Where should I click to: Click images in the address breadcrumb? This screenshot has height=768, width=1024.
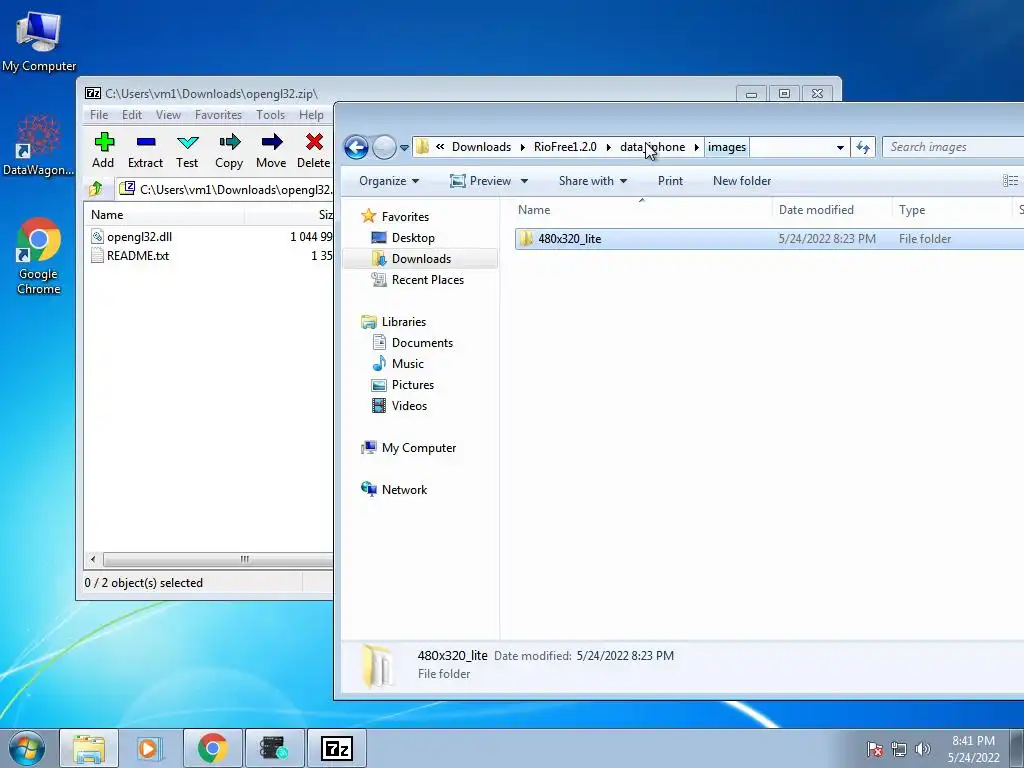[x=727, y=147]
